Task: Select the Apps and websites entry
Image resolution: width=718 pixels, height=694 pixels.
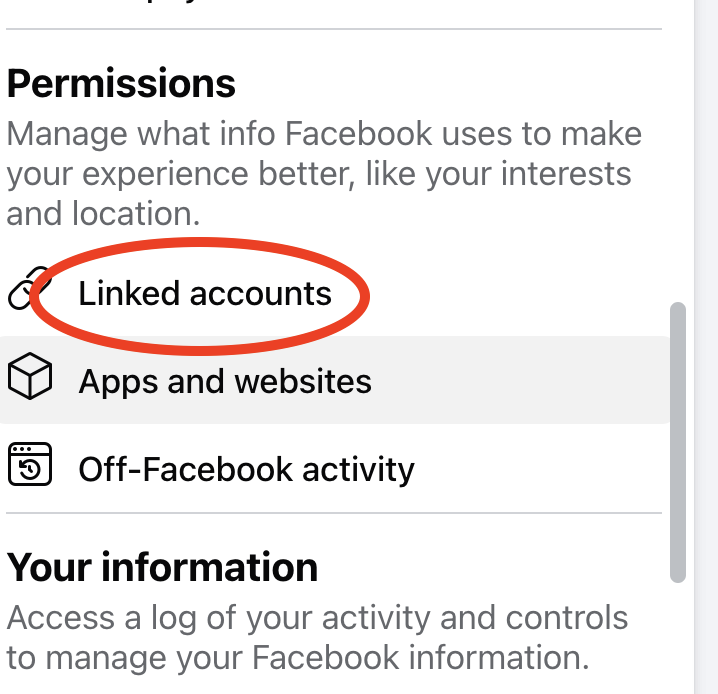Action: [225, 381]
